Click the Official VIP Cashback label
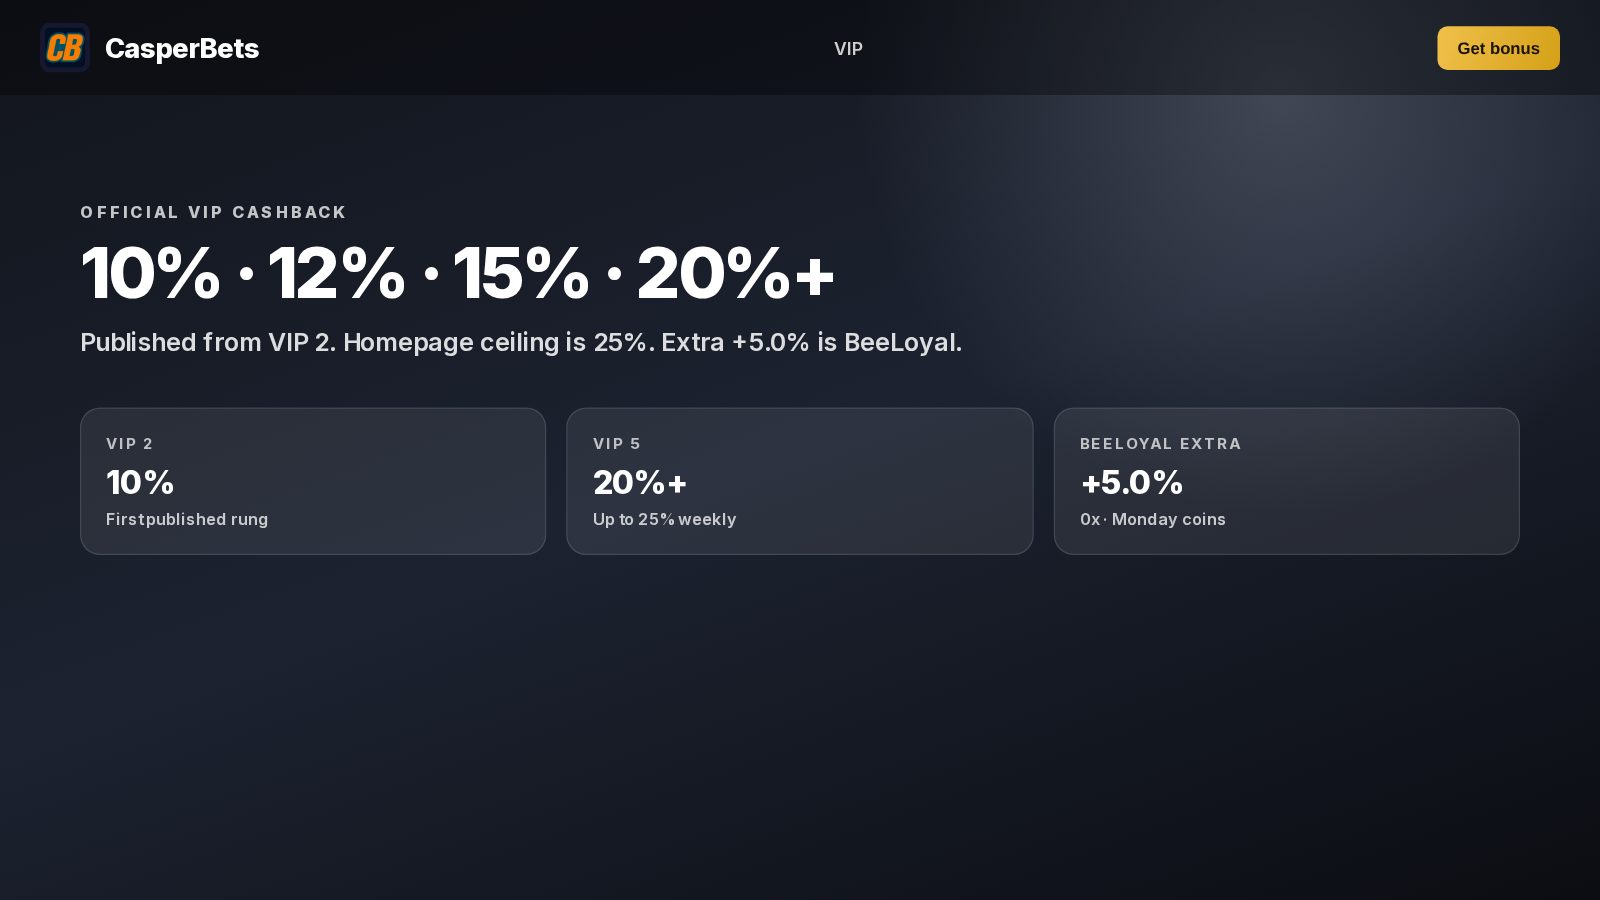This screenshot has height=900, width=1600. pyautogui.click(x=213, y=212)
